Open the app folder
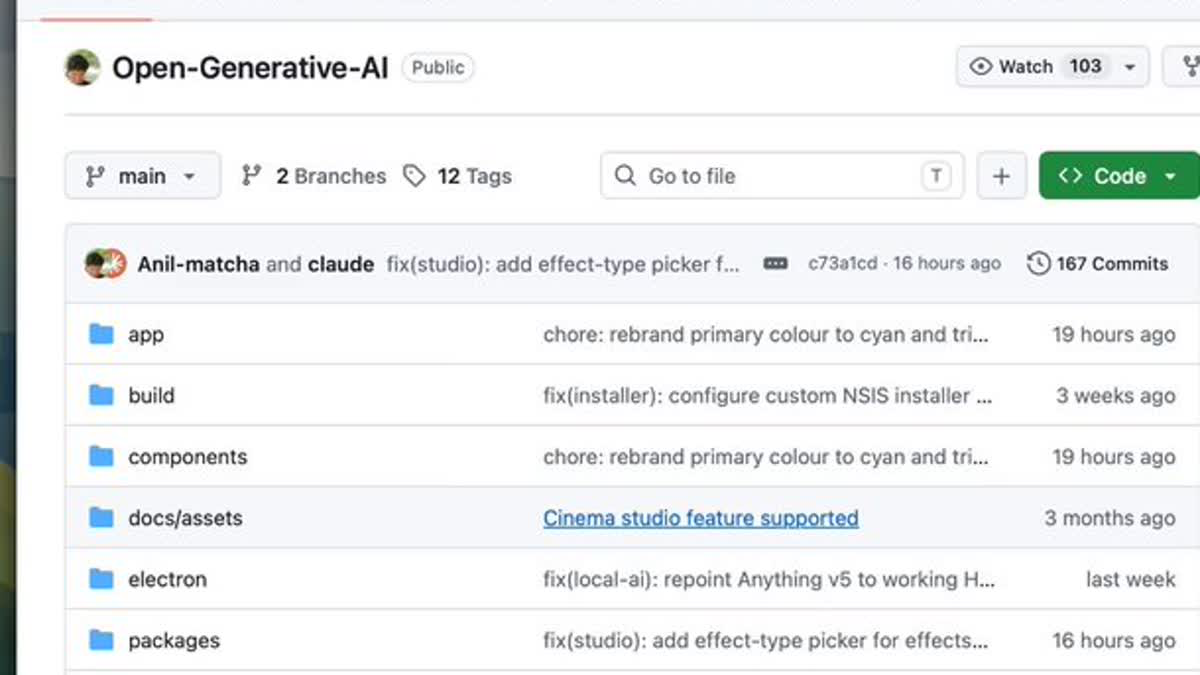Screen dimensions: 1200x675 coord(146,335)
